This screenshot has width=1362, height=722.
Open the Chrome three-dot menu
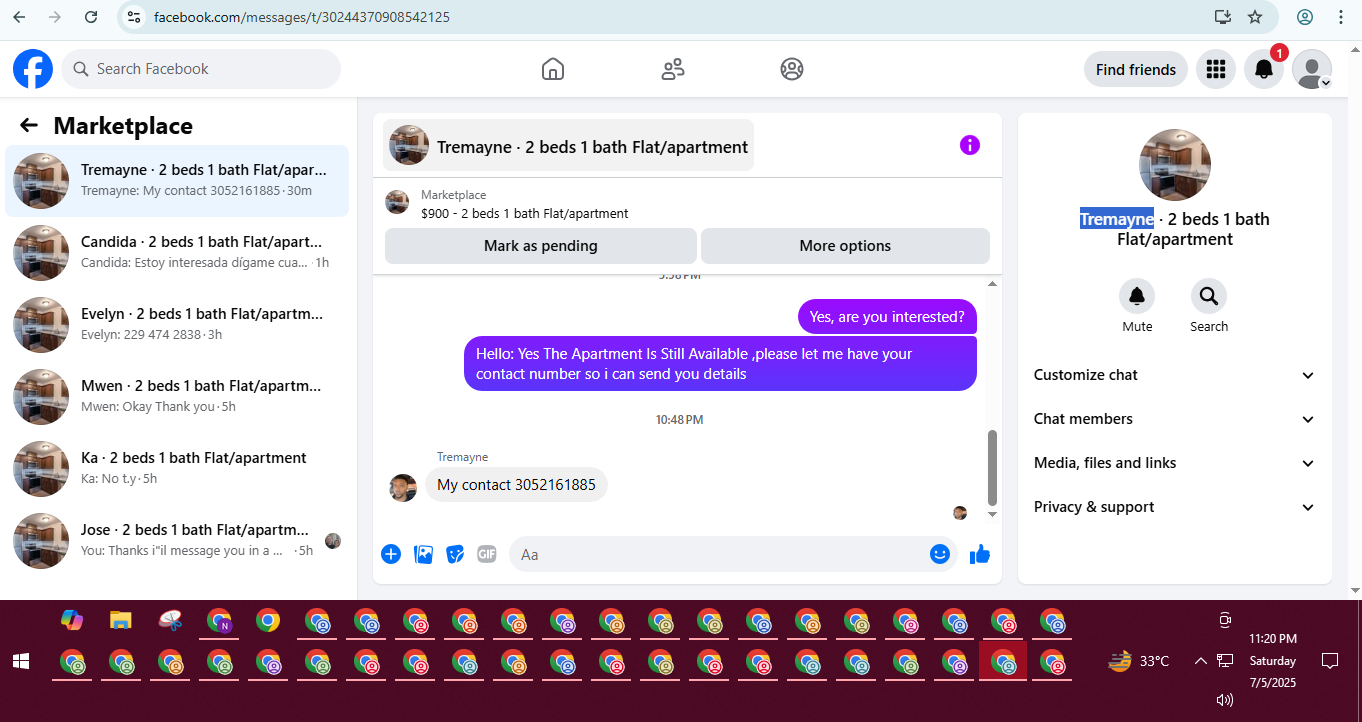point(1341,17)
